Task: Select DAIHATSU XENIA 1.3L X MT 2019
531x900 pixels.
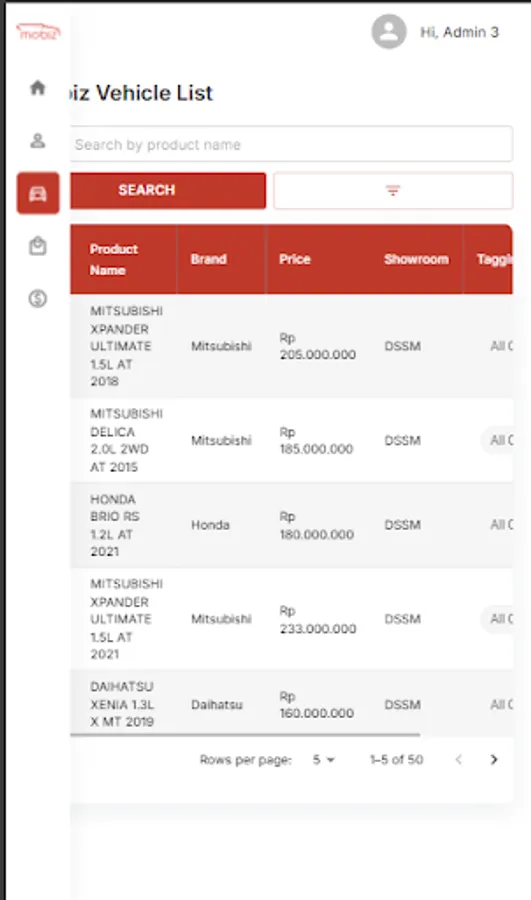Action: click(122, 704)
